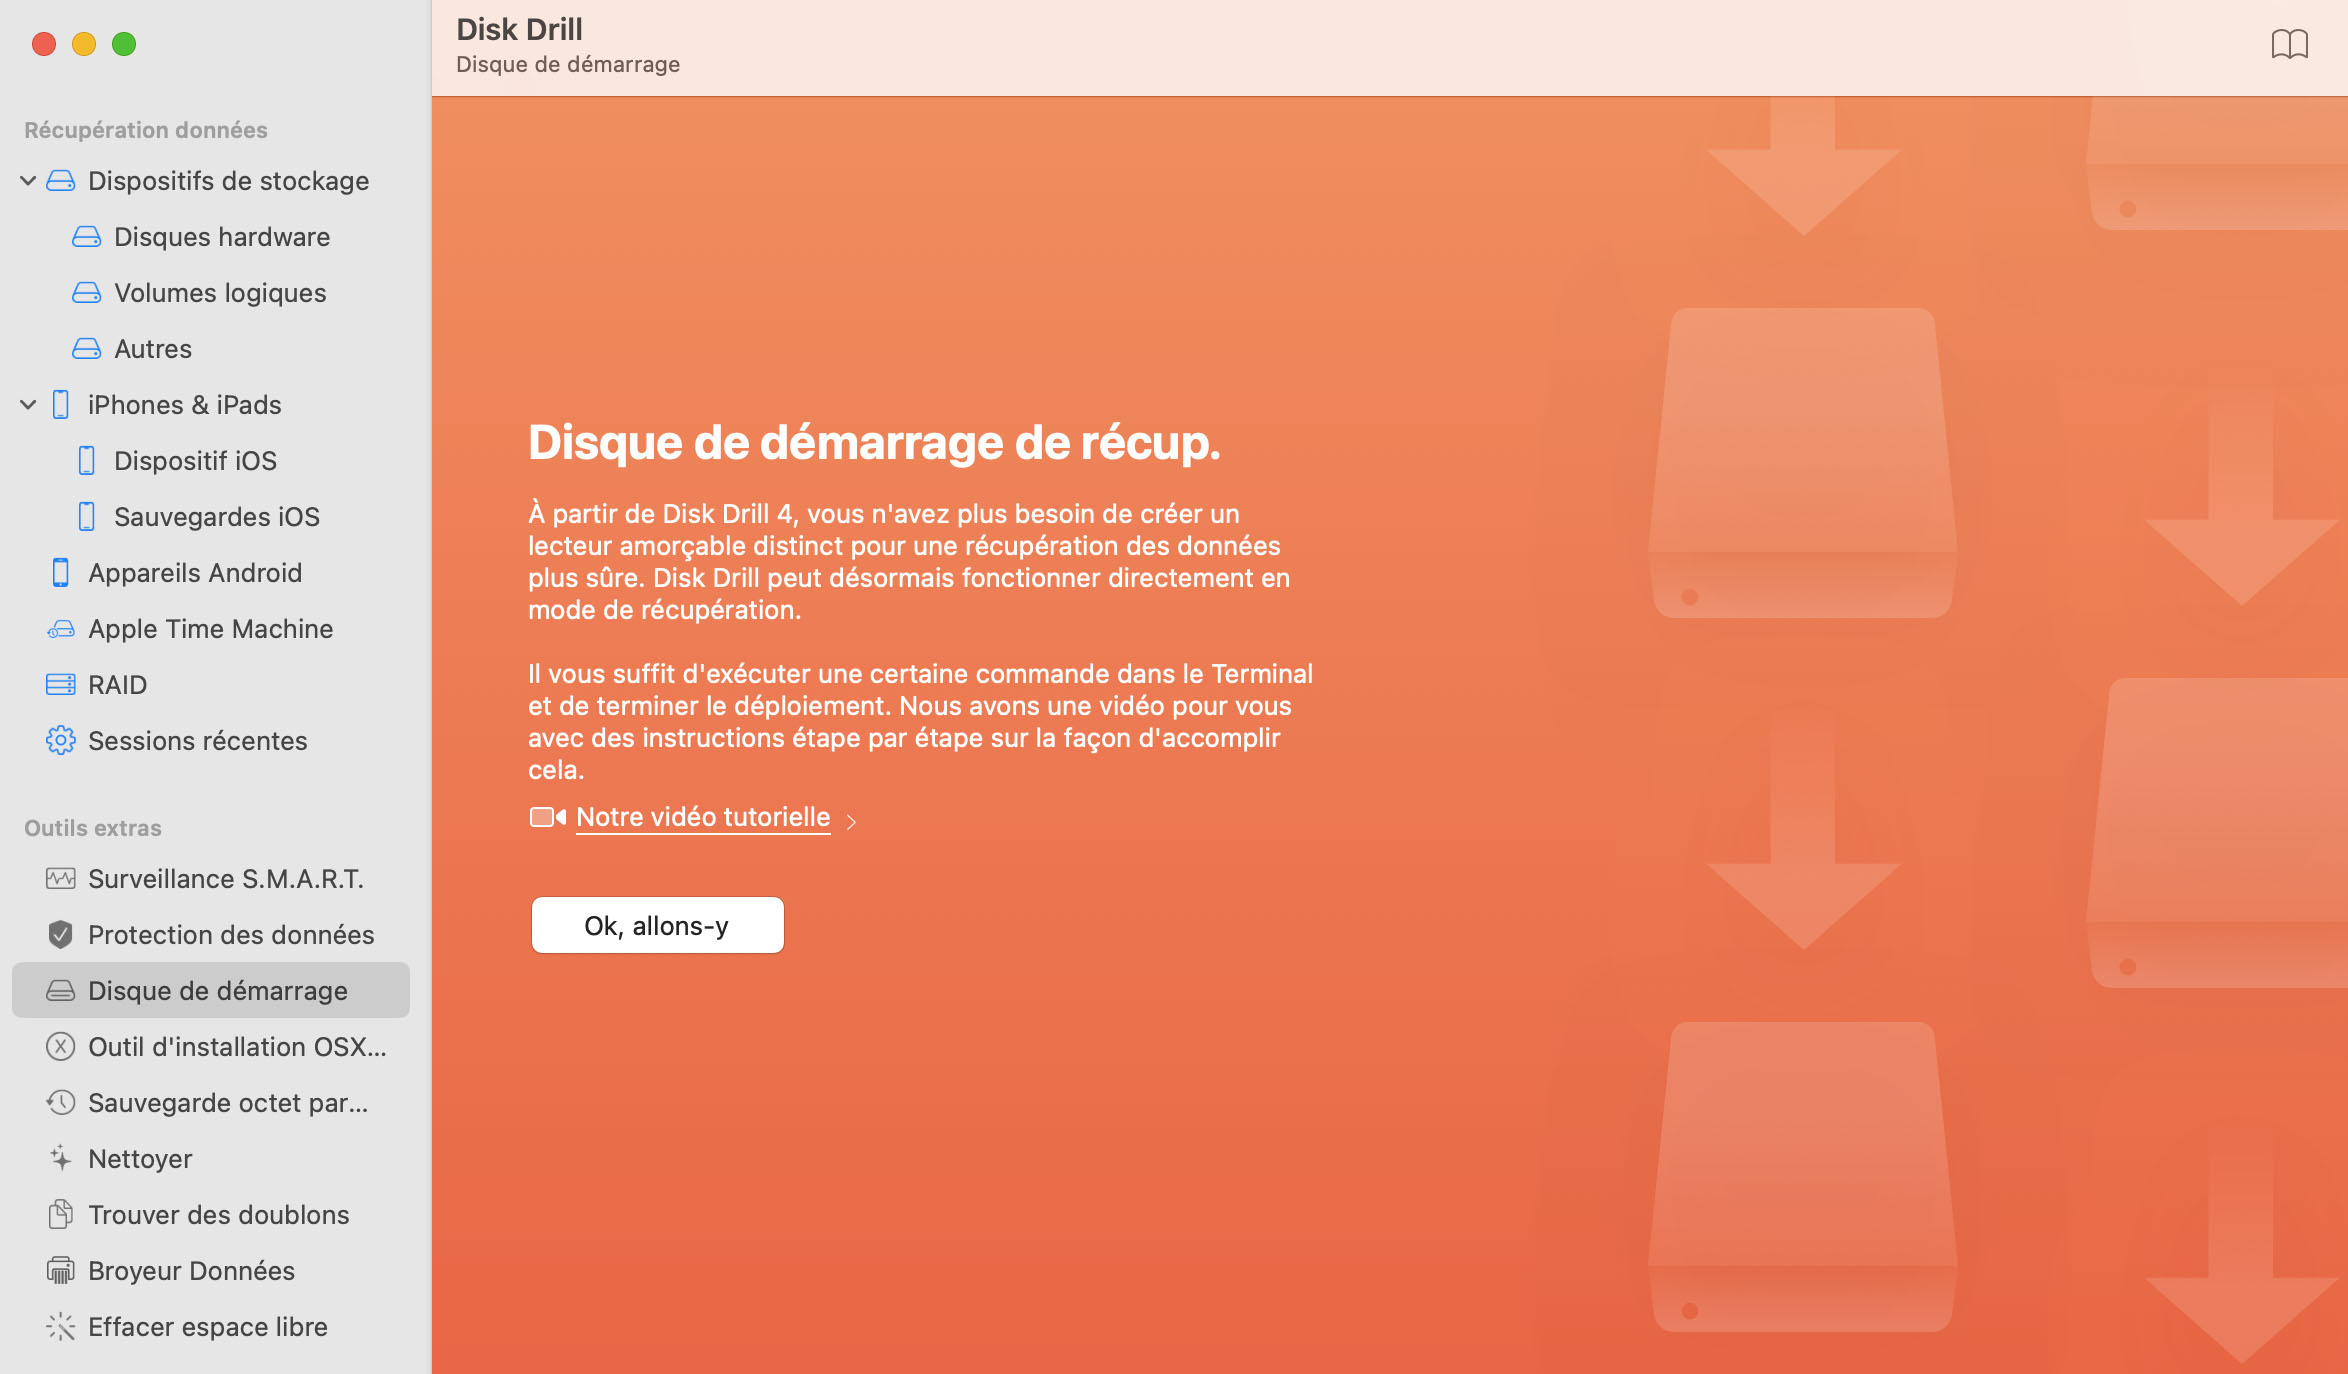The height and width of the screenshot is (1374, 2348).
Task: Open the documentation bookmarks icon
Action: (x=2289, y=44)
